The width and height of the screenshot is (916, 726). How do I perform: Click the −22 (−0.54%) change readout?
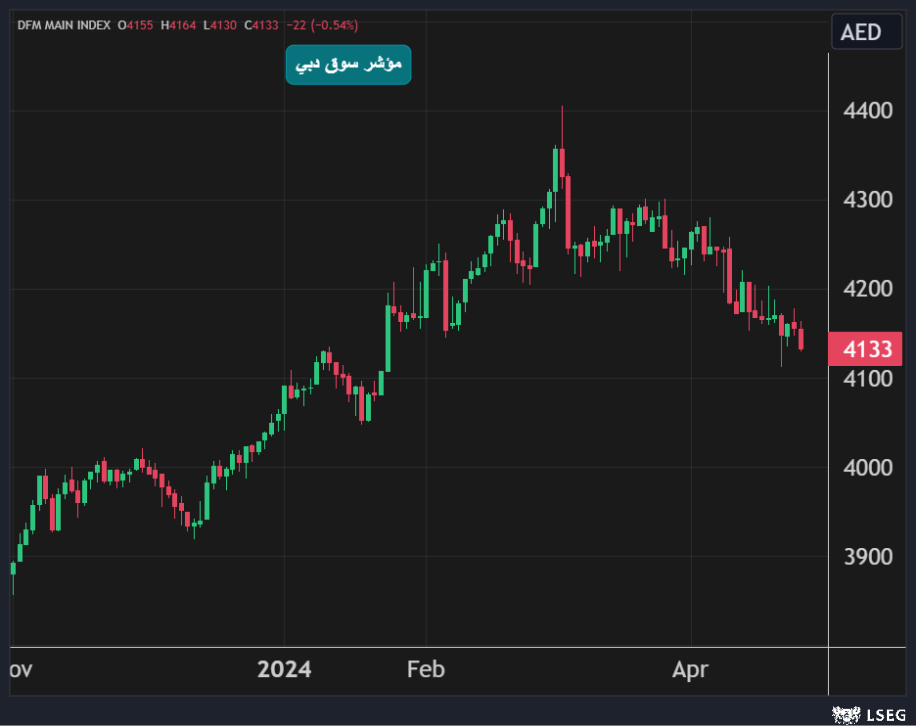pyautogui.click(x=321, y=25)
